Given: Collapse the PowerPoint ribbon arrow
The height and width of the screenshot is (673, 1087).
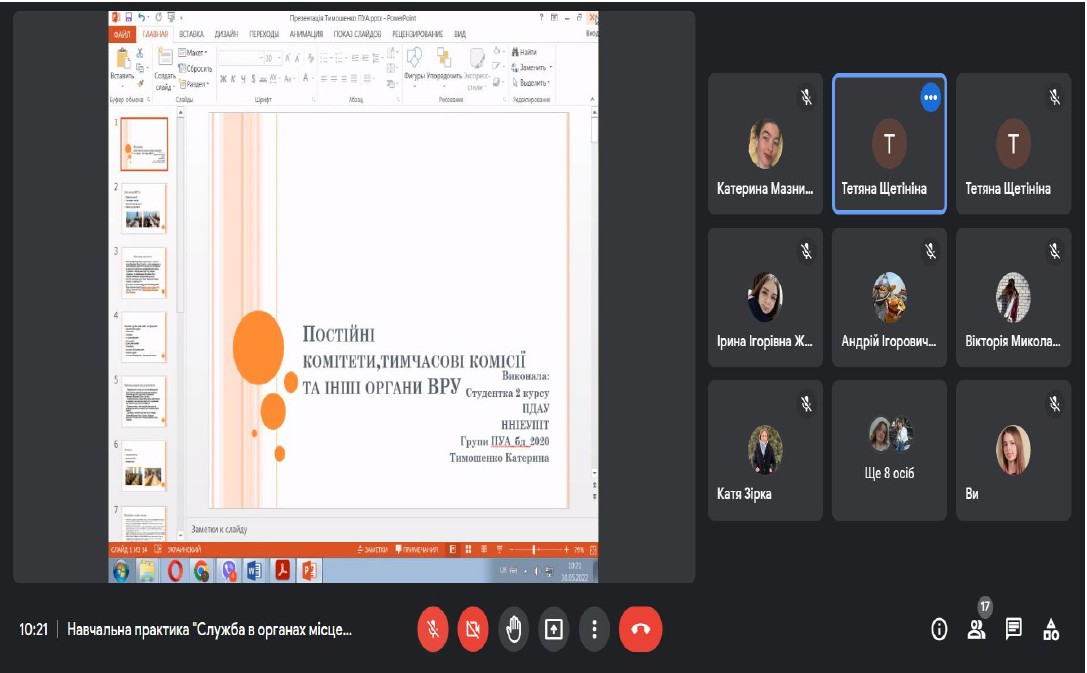Looking at the screenshot, I should 592,99.
